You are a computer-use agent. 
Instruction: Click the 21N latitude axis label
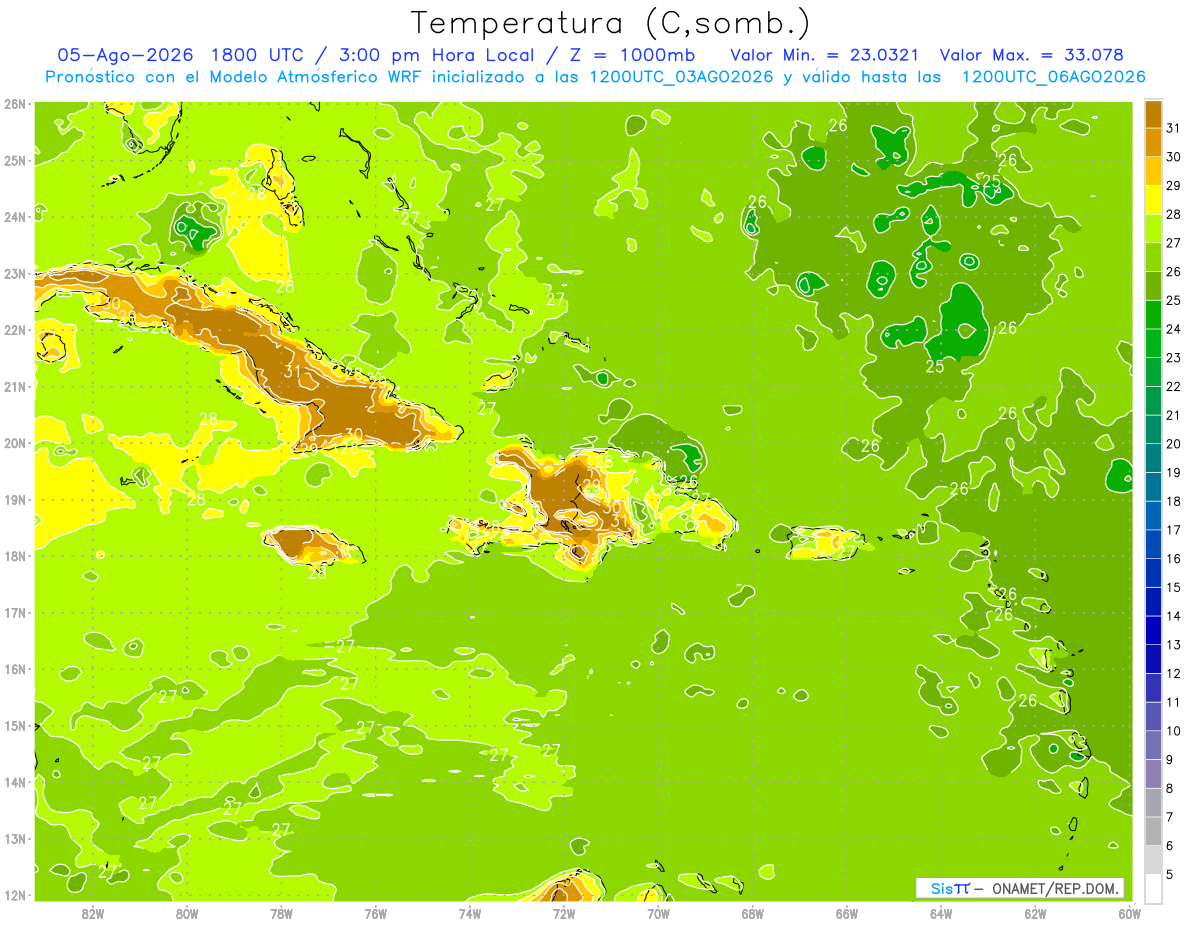pyautogui.click(x=15, y=386)
